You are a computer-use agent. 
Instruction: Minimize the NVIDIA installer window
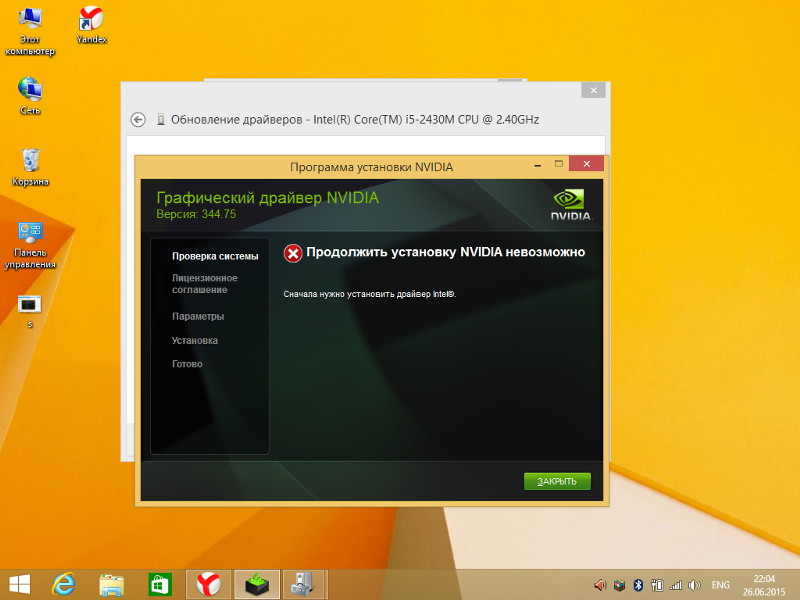coord(537,165)
